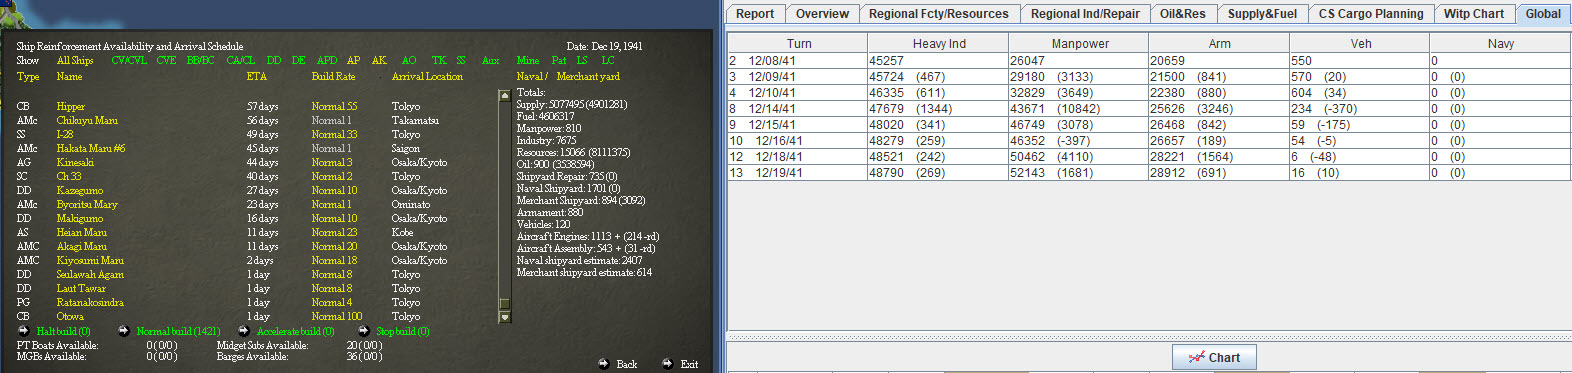The height and width of the screenshot is (373, 1572).
Task: Open the Supply&Fuel tab
Action: click(1262, 14)
